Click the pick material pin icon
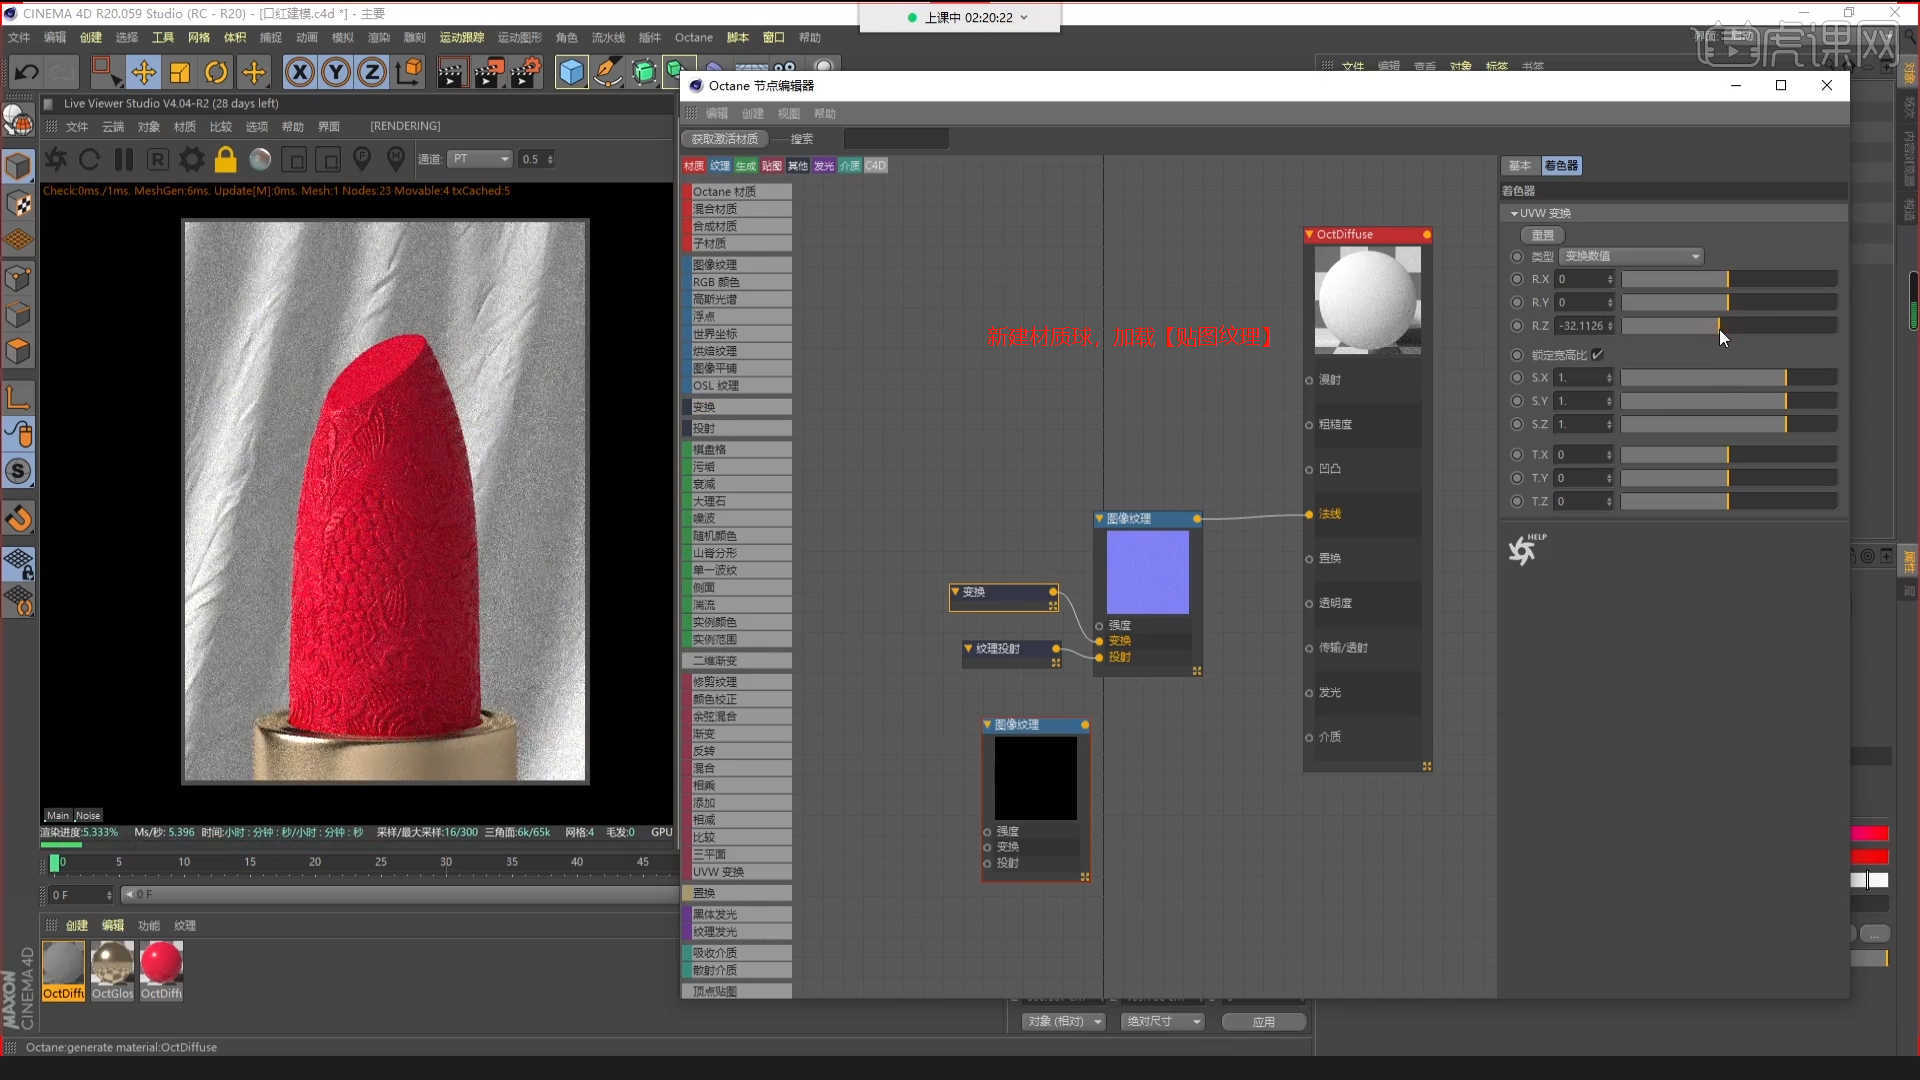Screen dimensions: 1920x1080 click(396, 159)
